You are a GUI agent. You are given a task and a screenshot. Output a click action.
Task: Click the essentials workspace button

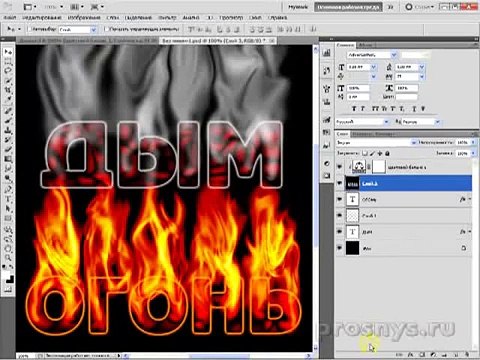tap(348, 7)
